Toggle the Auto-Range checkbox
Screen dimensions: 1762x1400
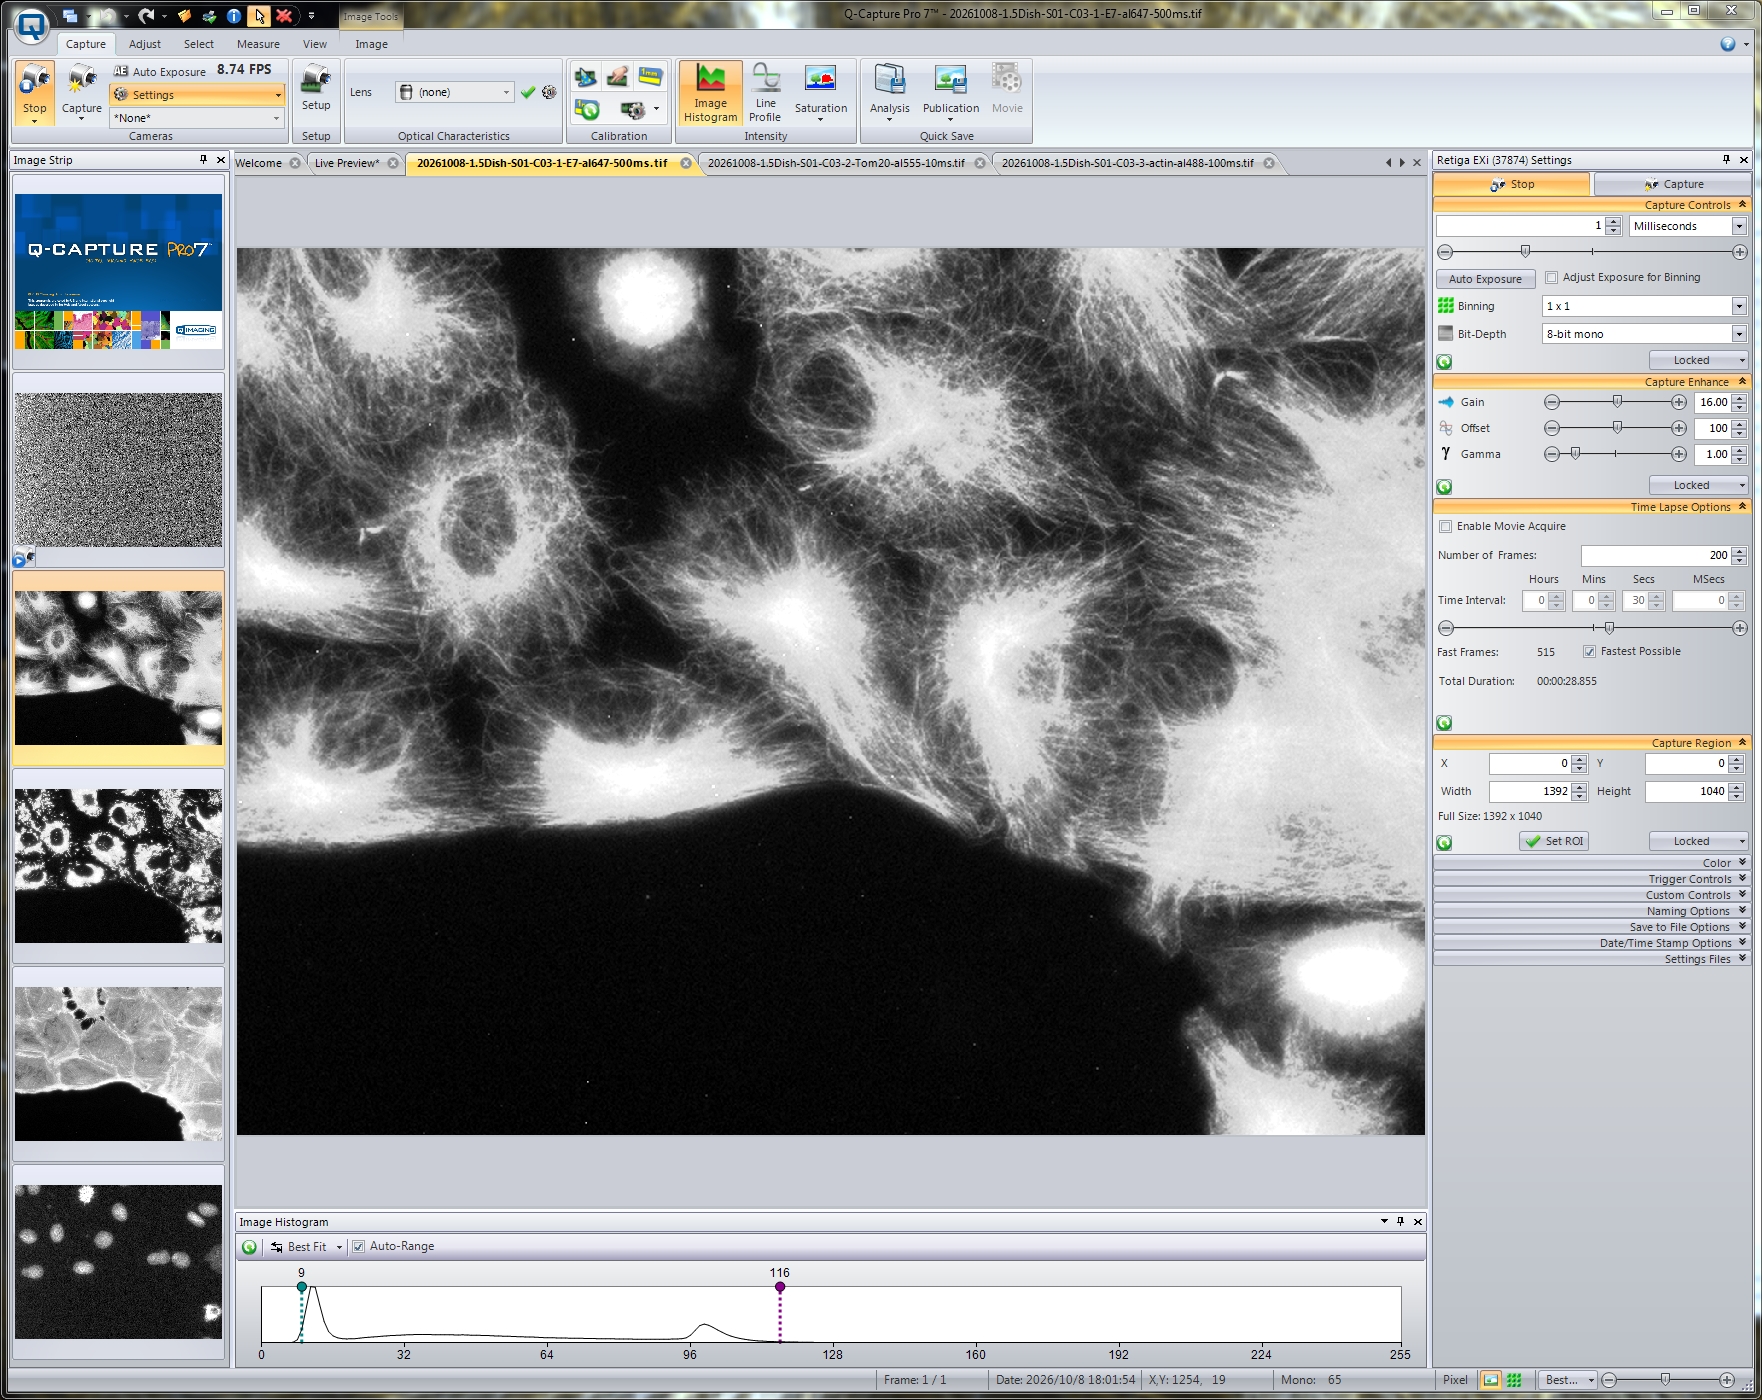[x=358, y=1247]
